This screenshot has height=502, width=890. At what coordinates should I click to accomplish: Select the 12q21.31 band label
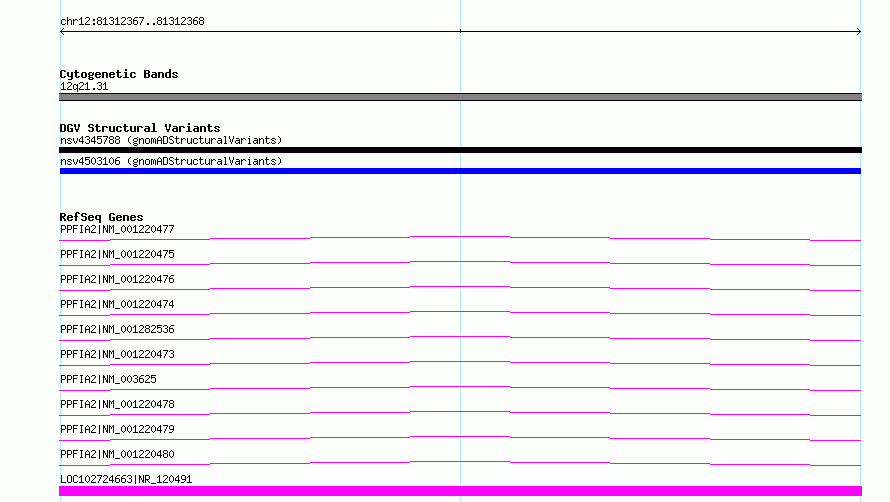click(x=84, y=86)
